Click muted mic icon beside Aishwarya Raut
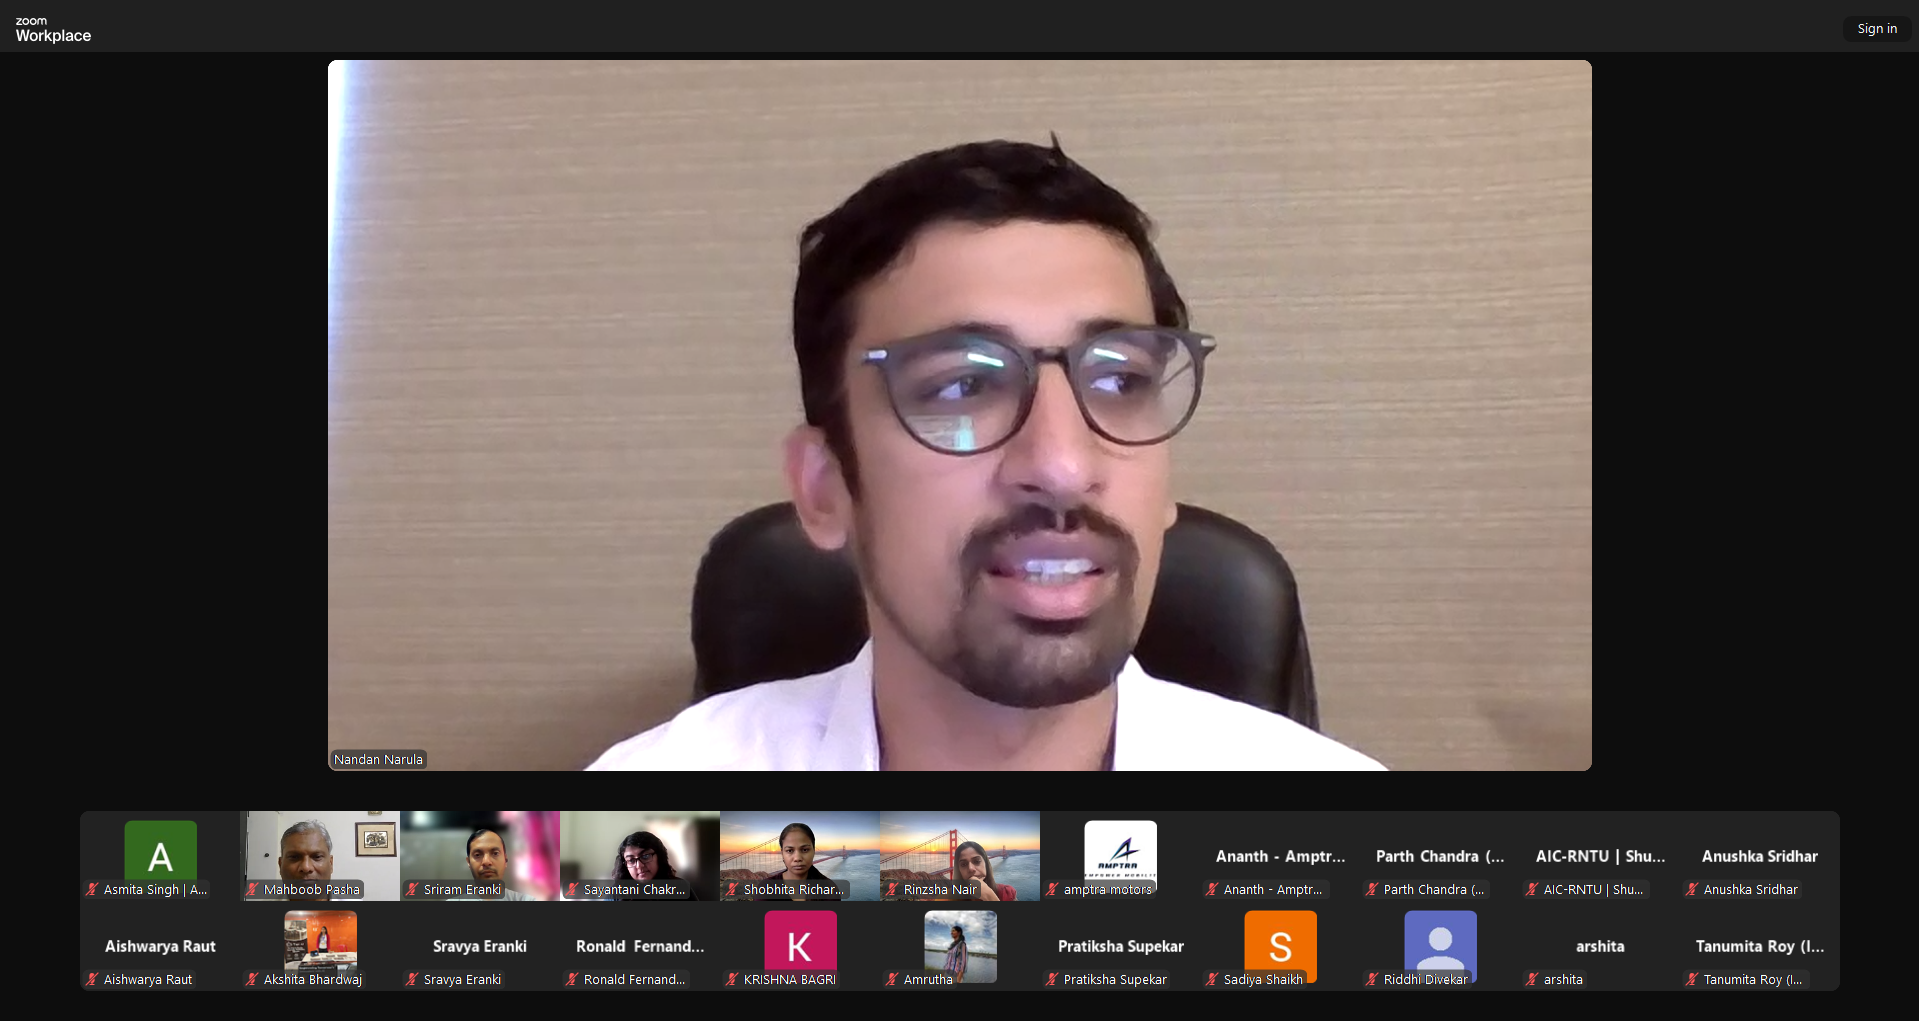The image size is (1919, 1021). [x=92, y=979]
